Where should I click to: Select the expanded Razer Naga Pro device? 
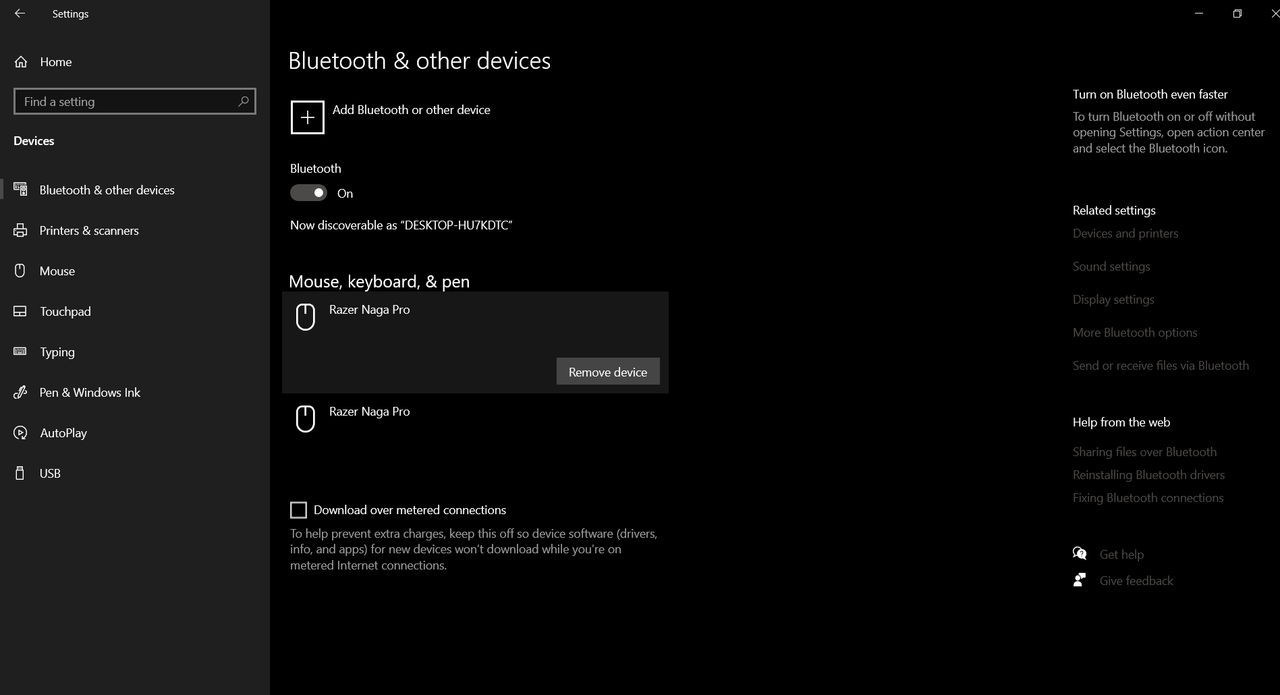[475, 342]
